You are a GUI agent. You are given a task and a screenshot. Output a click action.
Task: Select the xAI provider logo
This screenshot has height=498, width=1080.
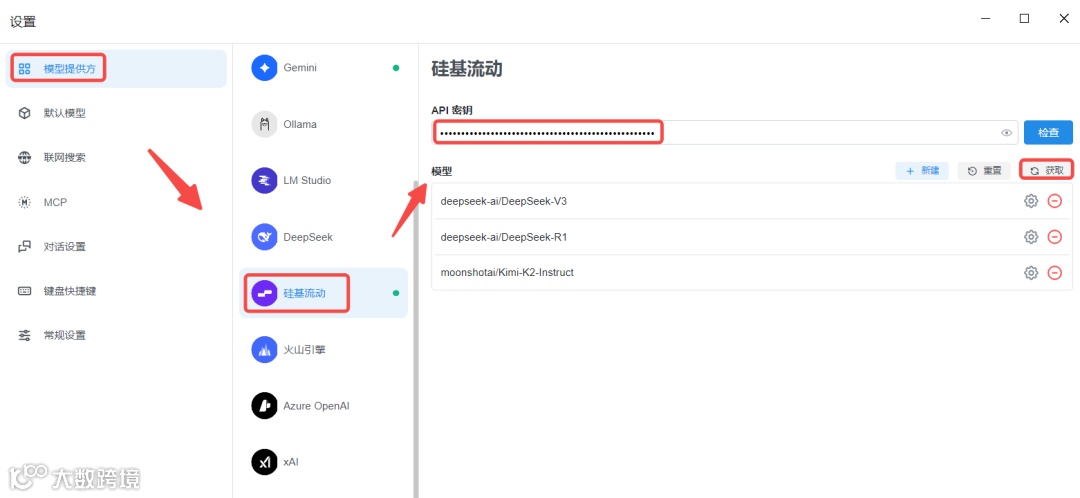264,462
